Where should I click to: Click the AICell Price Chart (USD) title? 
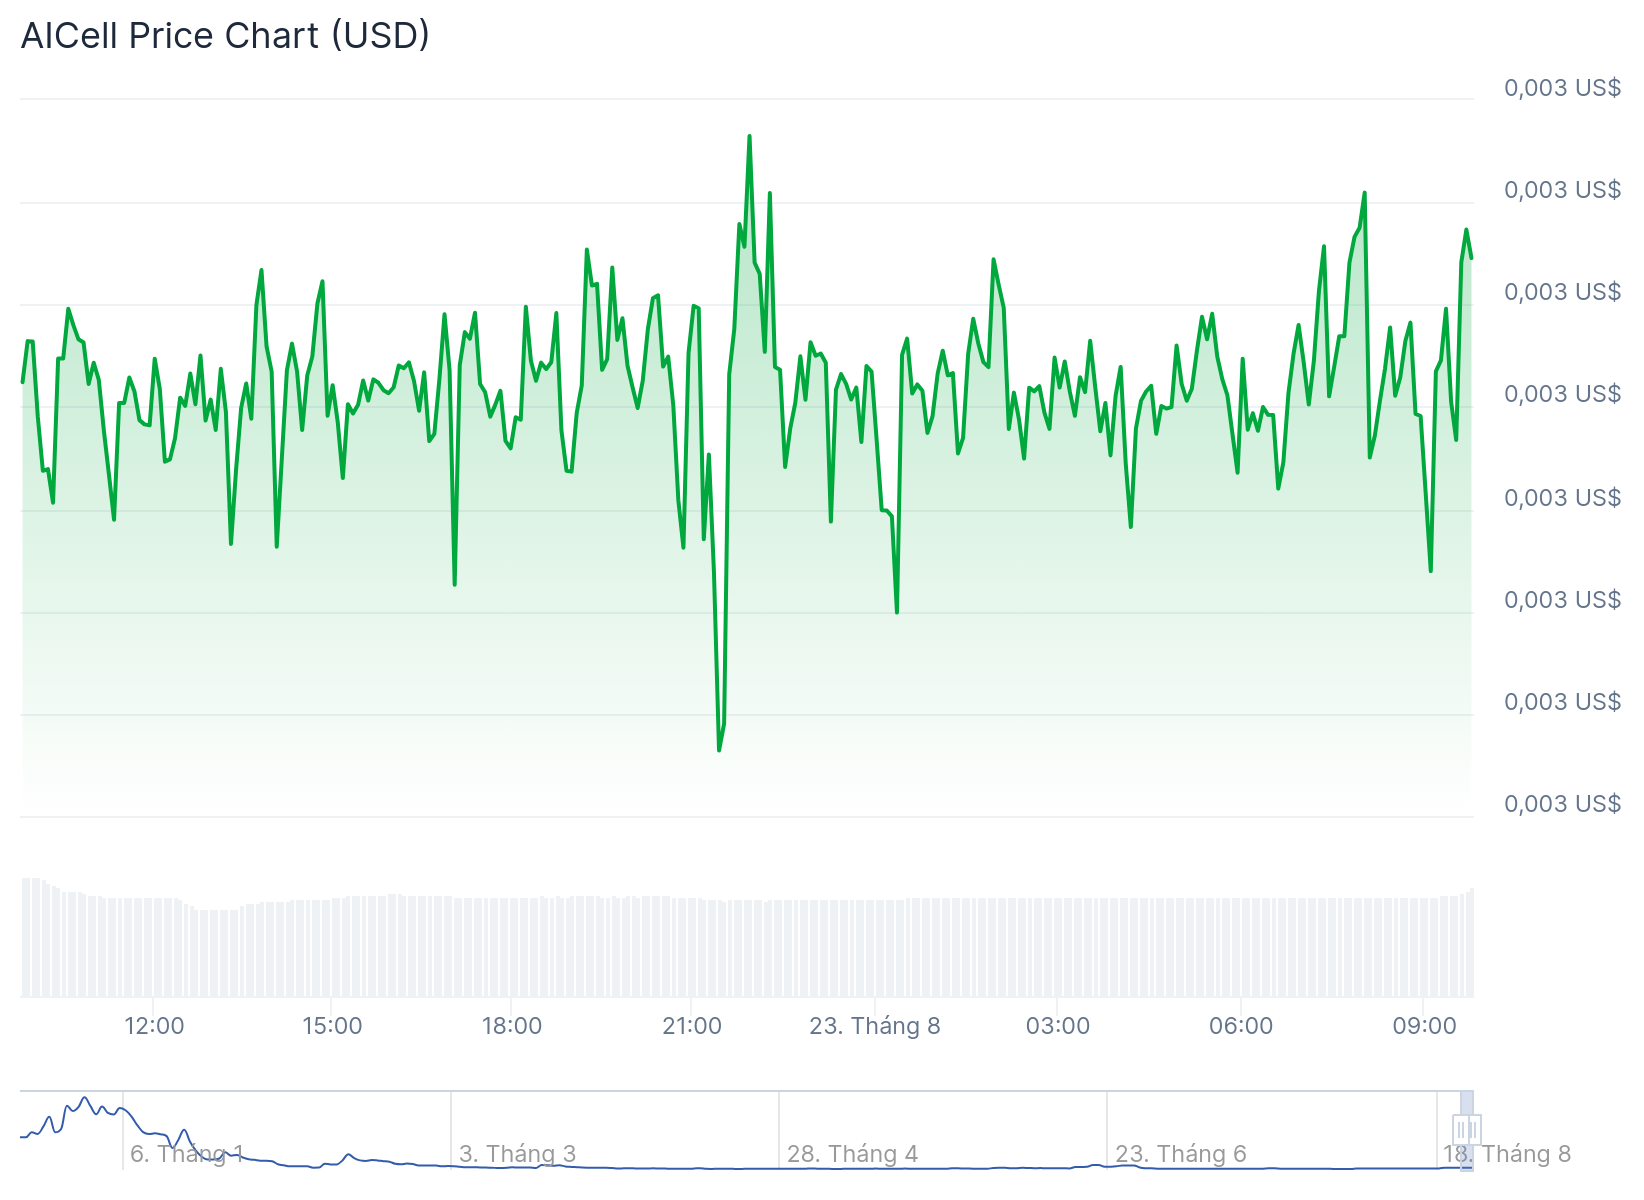coord(225,35)
